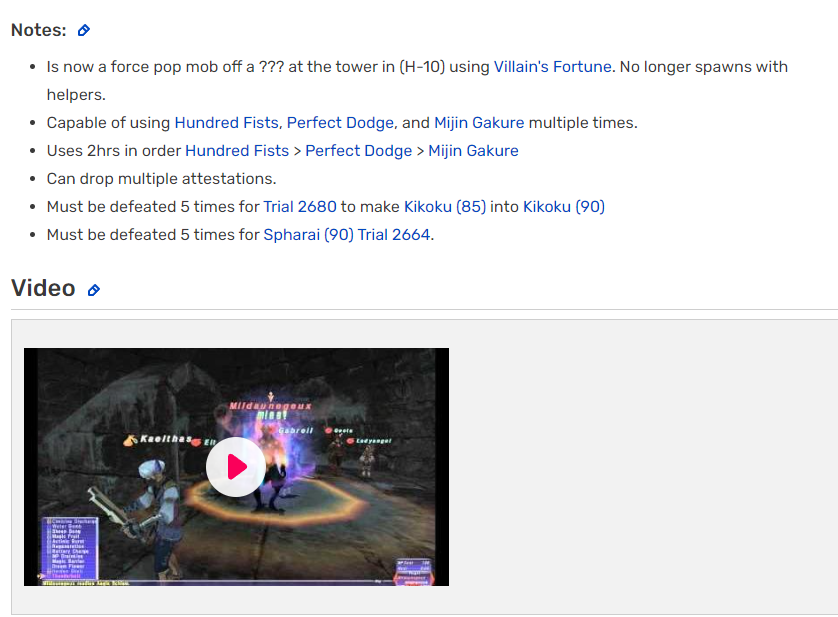Open Hundred Fists link in the 'Capable of using' line
Image resolution: width=838 pixels, height=617 pixels.
(227, 122)
